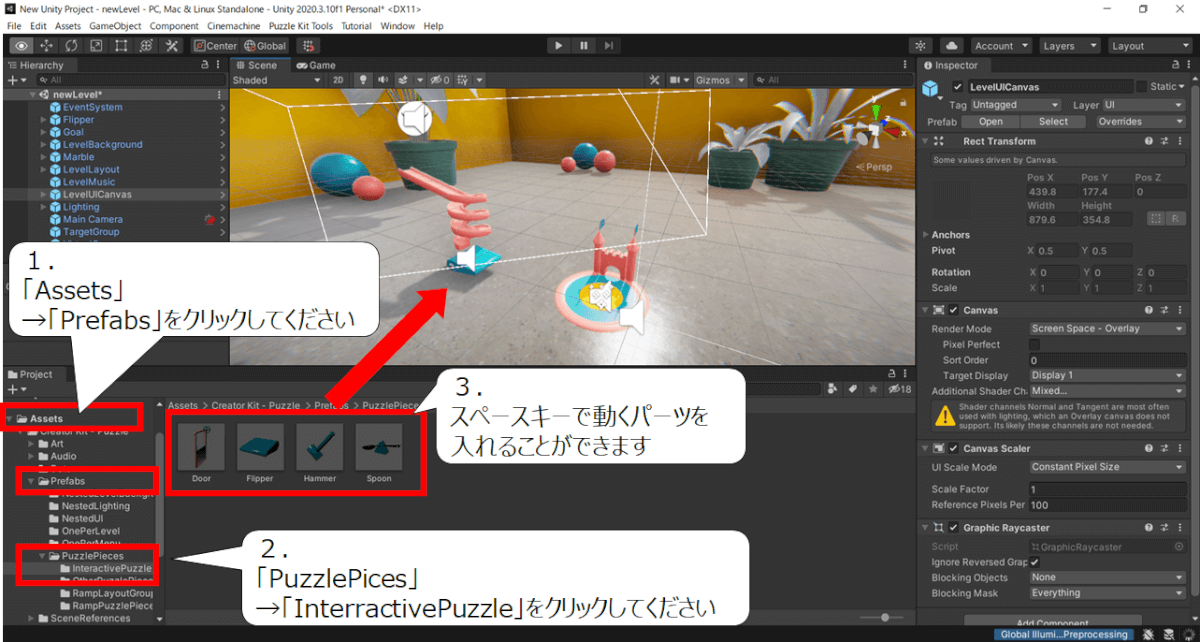Select the Hand (view) tool
This screenshot has width=1200, height=642.
point(21,46)
